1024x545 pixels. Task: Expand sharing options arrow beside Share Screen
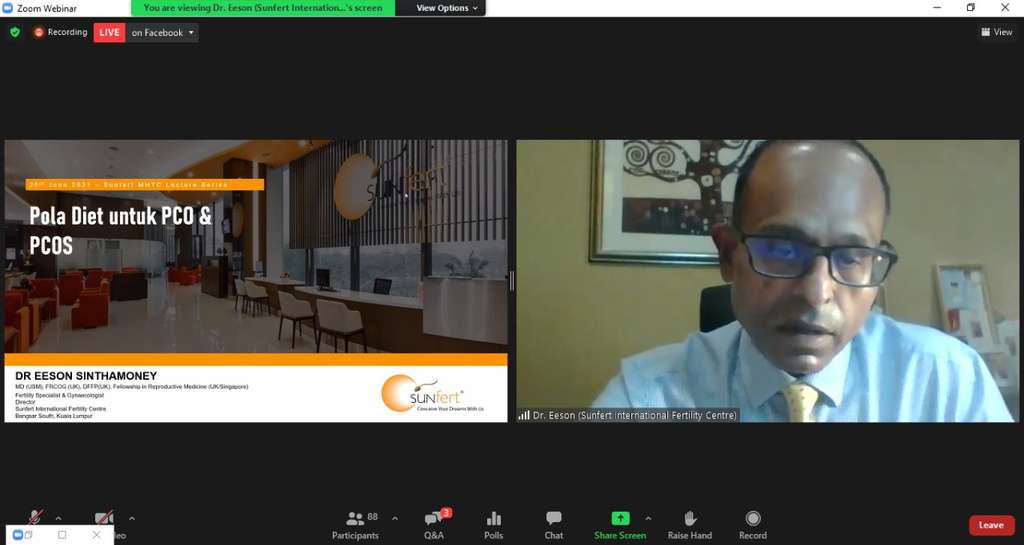pyautogui.click(x=648, y=518)
